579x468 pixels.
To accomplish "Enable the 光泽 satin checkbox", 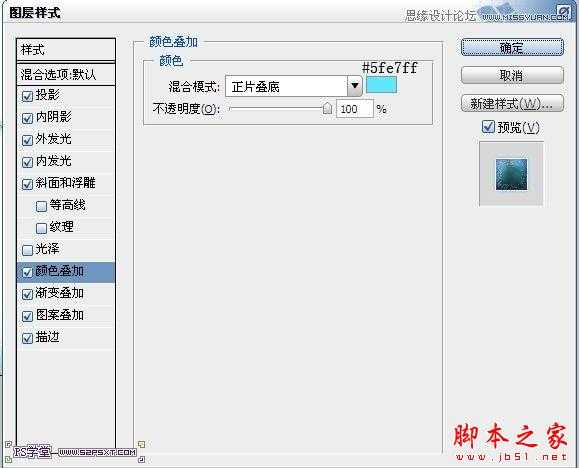I will coord(27,250).
